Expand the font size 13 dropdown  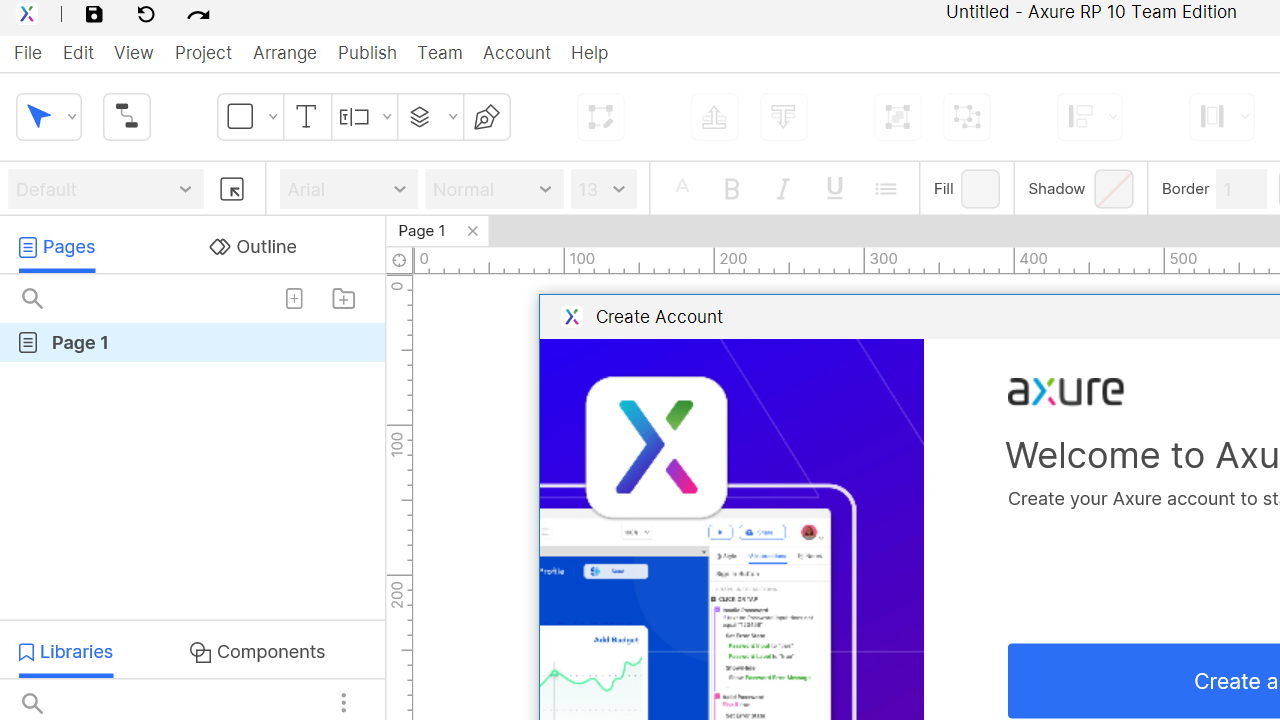(603, 189)
